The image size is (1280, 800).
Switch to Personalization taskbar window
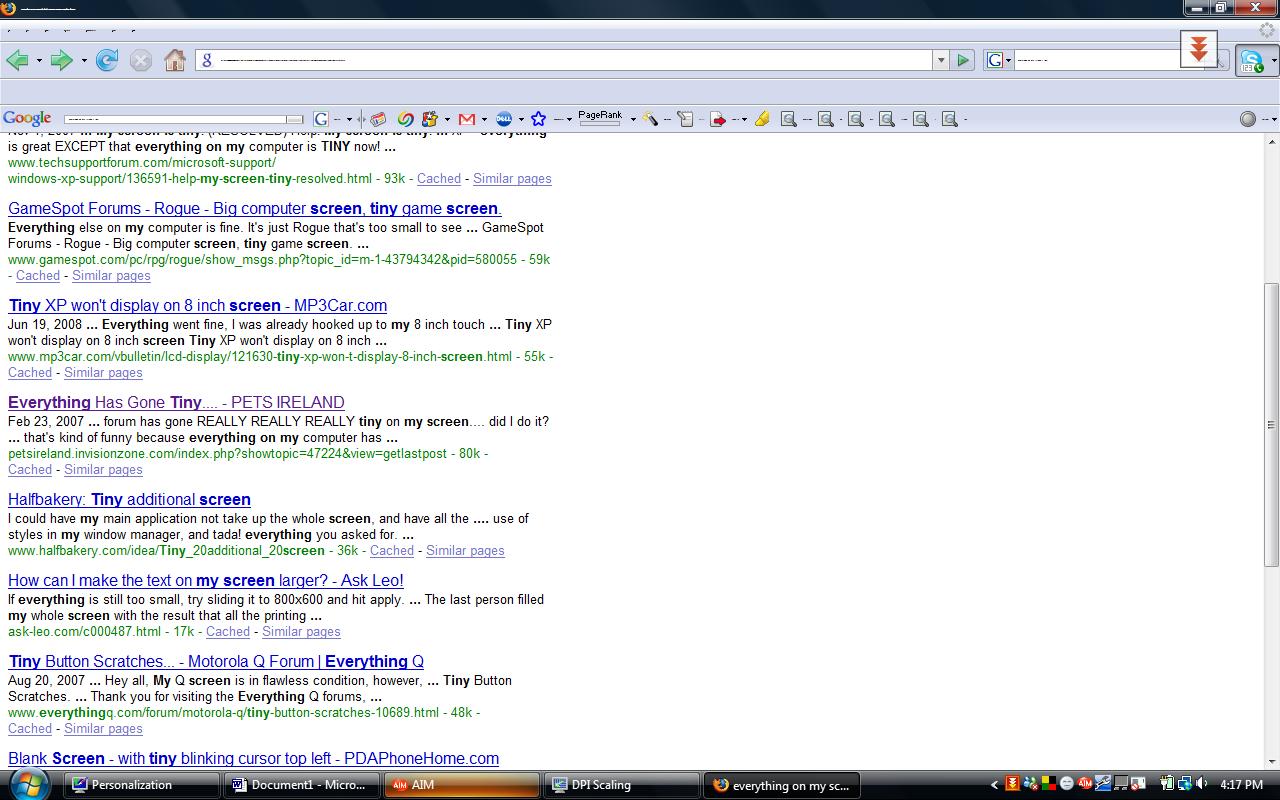tap(142, 785)
